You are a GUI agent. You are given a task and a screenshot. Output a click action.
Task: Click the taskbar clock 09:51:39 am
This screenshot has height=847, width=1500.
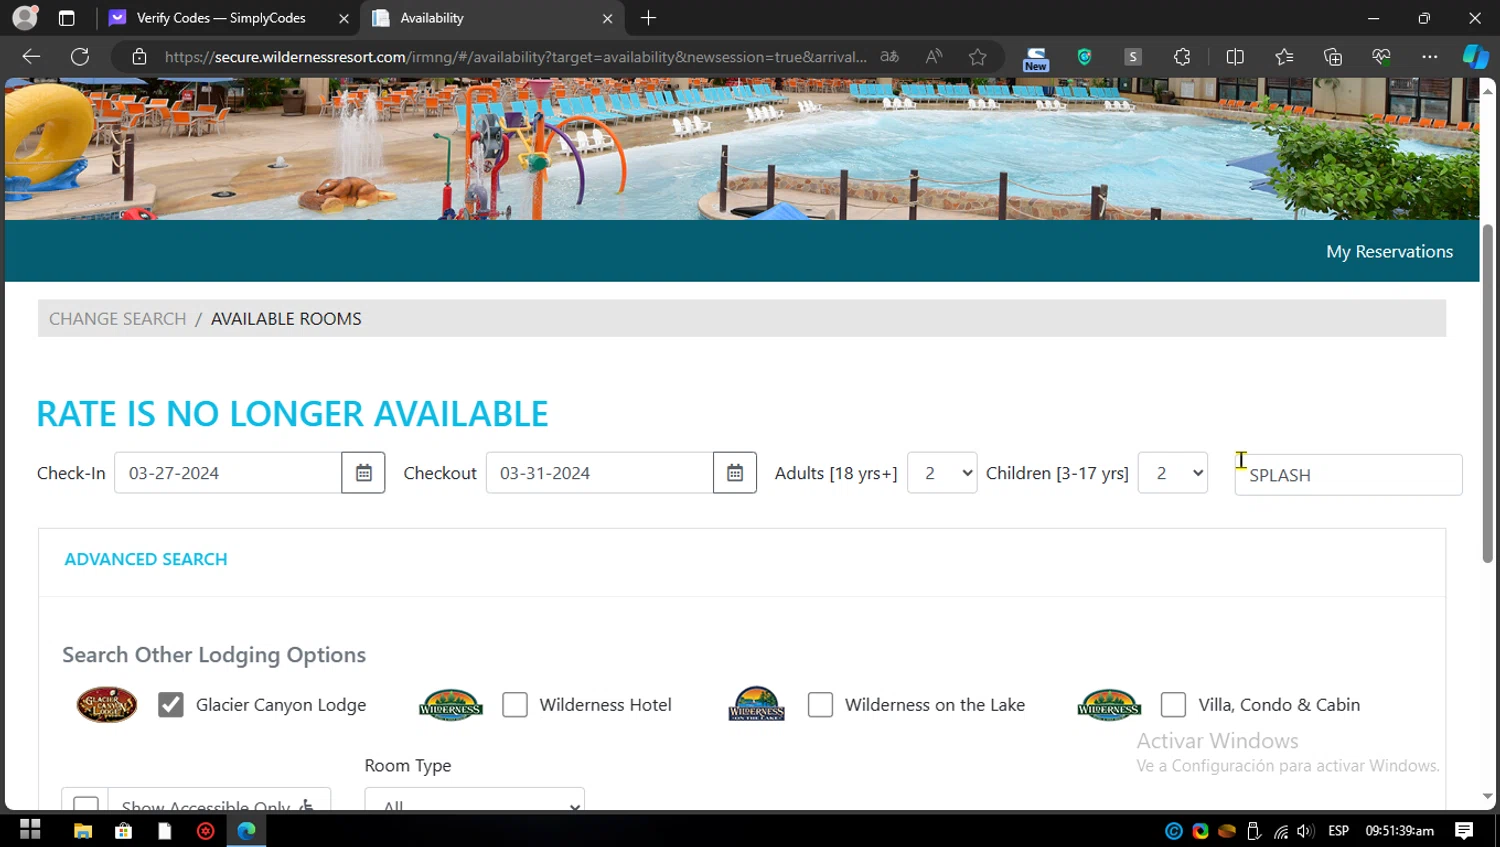(1400, 831)
